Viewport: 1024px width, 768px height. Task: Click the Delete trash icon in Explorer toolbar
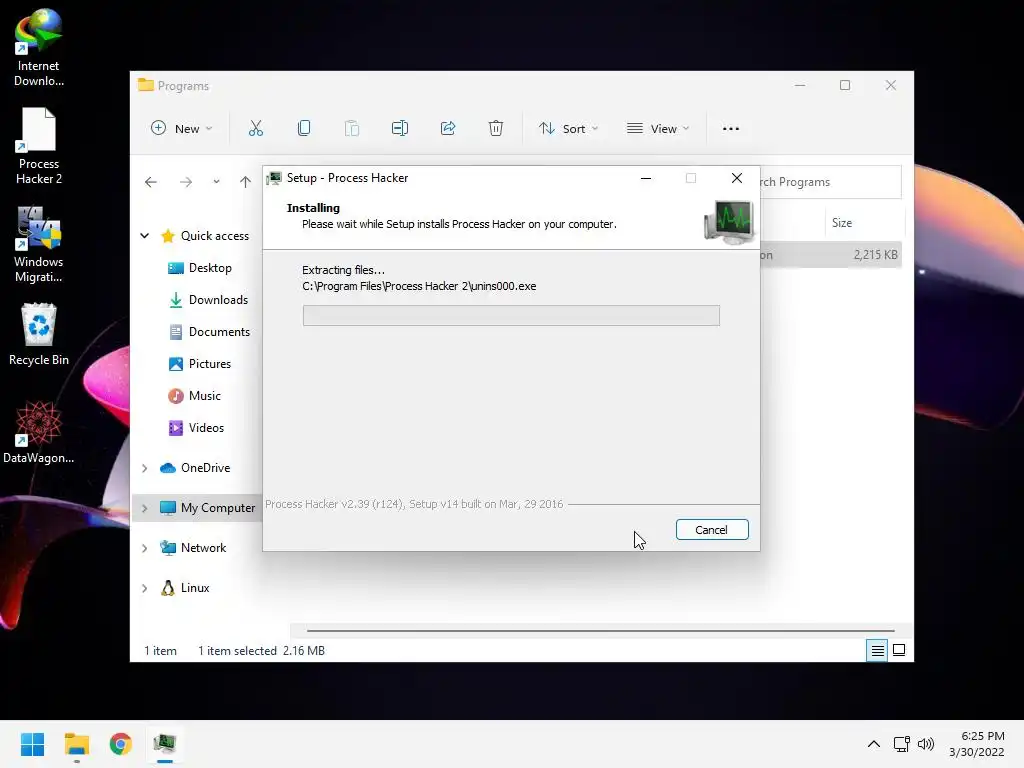coord(496,128)
